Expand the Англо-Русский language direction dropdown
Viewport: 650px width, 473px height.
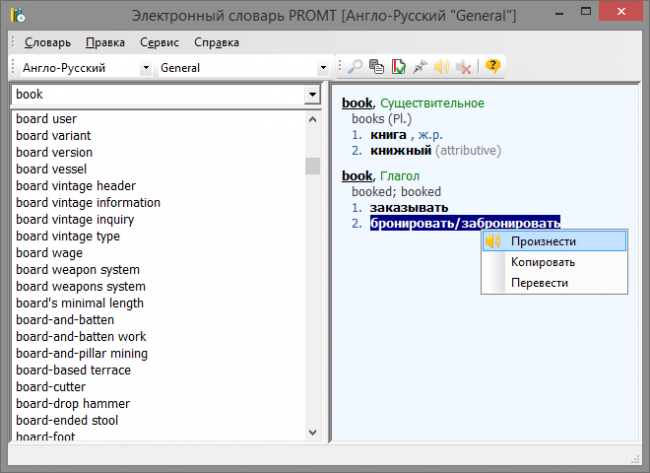coord(146,68)
